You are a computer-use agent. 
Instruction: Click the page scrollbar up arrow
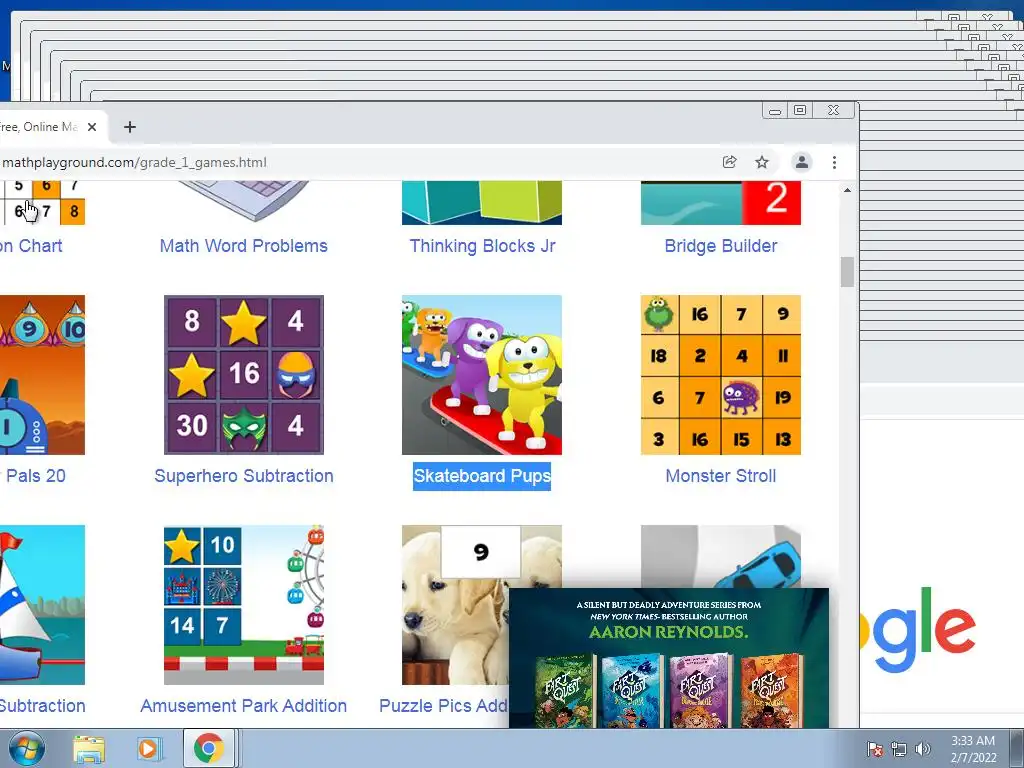click(x=847, y=190)
